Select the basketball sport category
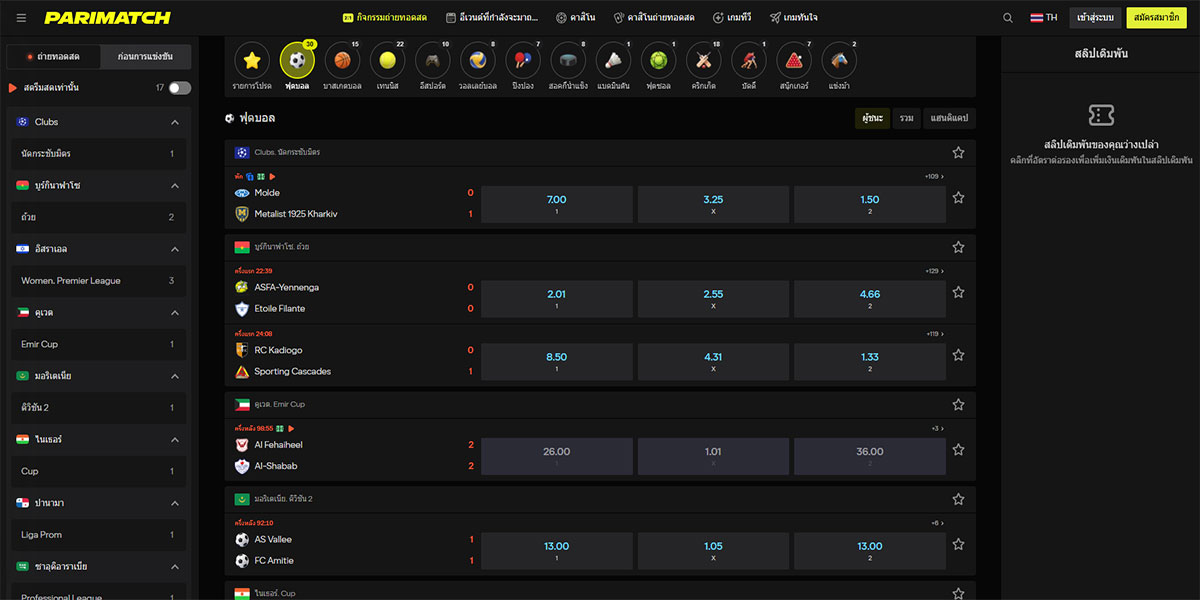The image size is (1200, 600). tap(341, 62)
